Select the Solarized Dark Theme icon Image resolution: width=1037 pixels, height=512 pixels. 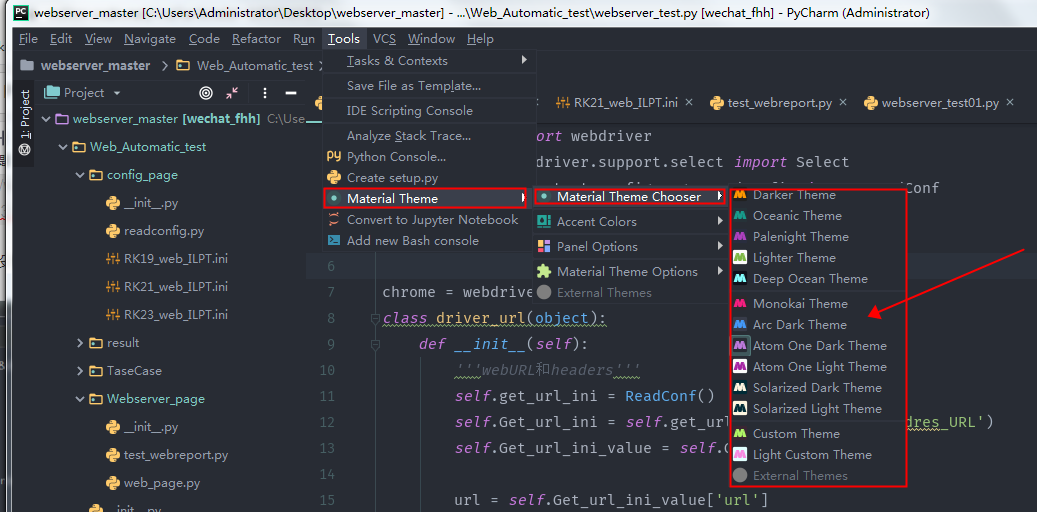tap(740, 388)
